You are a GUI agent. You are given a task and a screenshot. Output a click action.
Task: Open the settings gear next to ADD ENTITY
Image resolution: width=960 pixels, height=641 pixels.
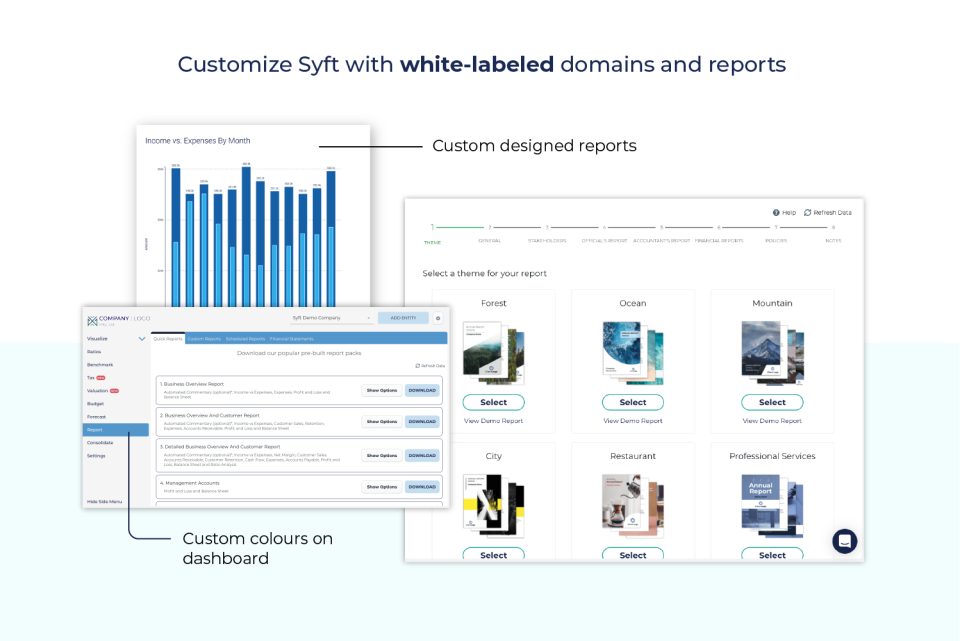437,317
